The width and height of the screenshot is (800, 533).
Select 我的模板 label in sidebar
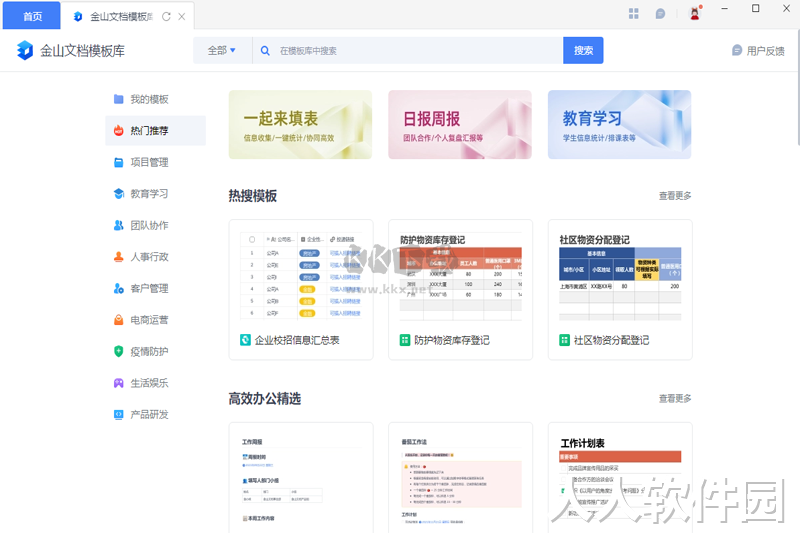[149, 99]
